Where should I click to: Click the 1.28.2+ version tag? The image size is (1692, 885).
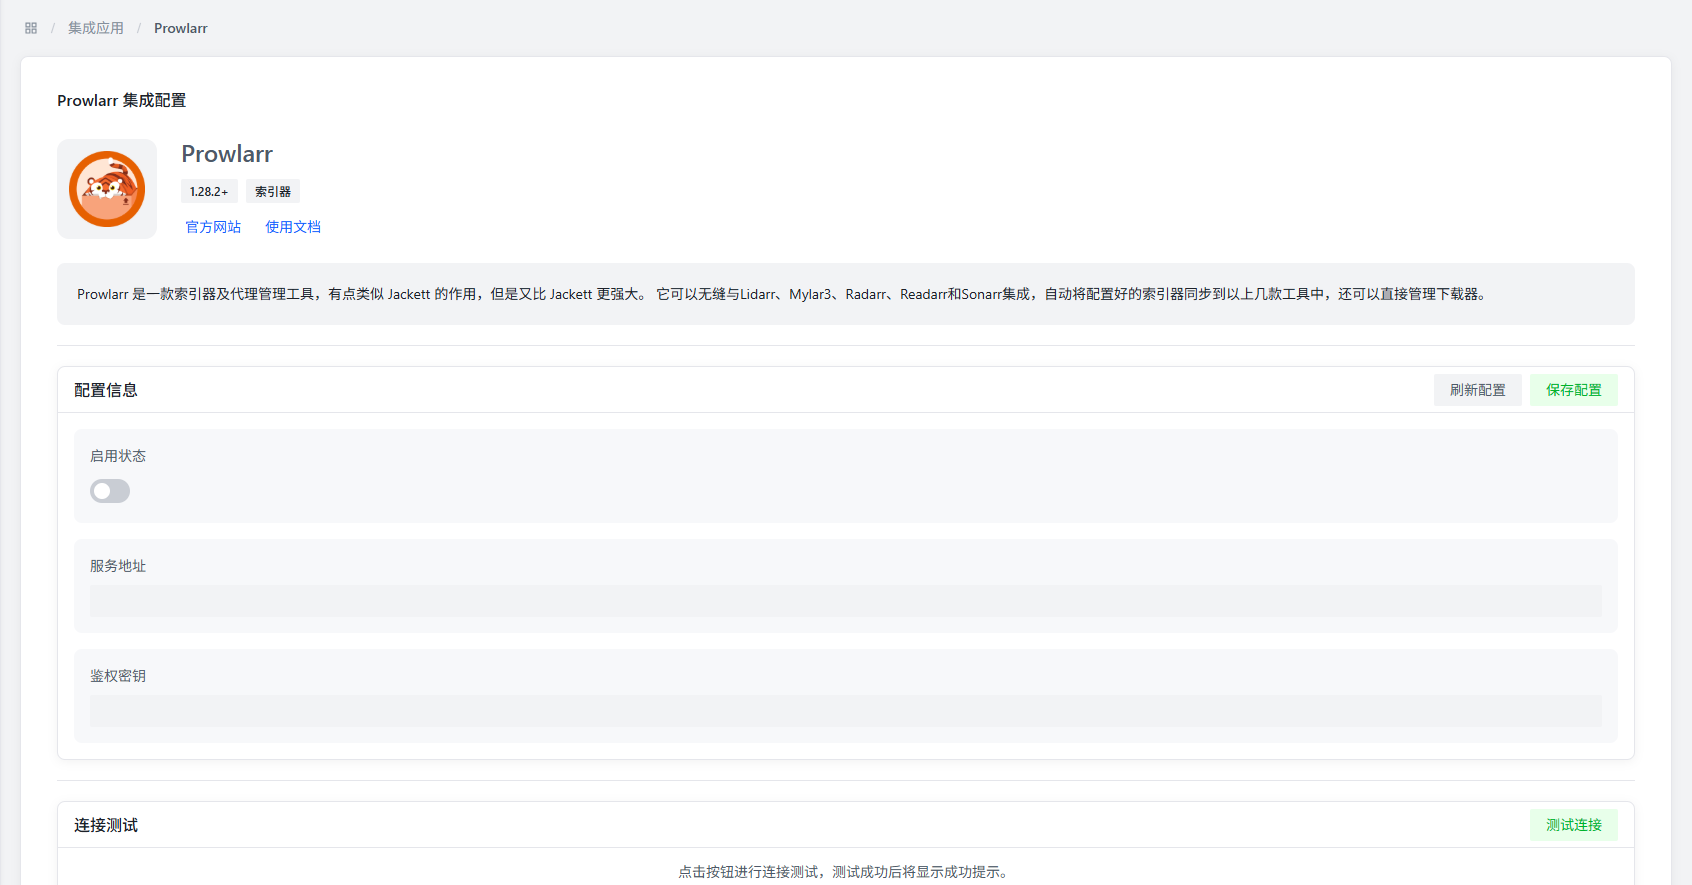pos(209,192)
